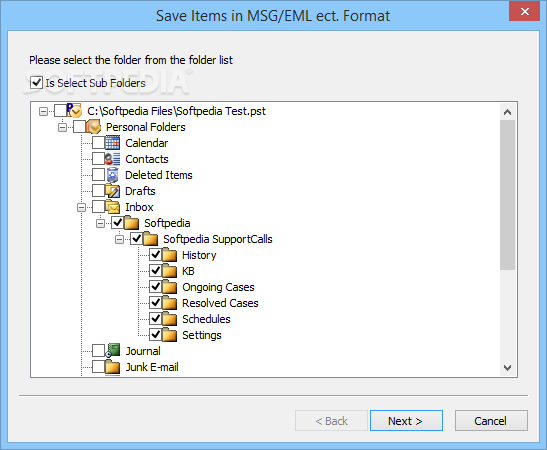Image resolution: width=547 pixels, height=450 pixels.
Task: Click the vertical scrollbar thumb
Action: (x=508, y=195)
